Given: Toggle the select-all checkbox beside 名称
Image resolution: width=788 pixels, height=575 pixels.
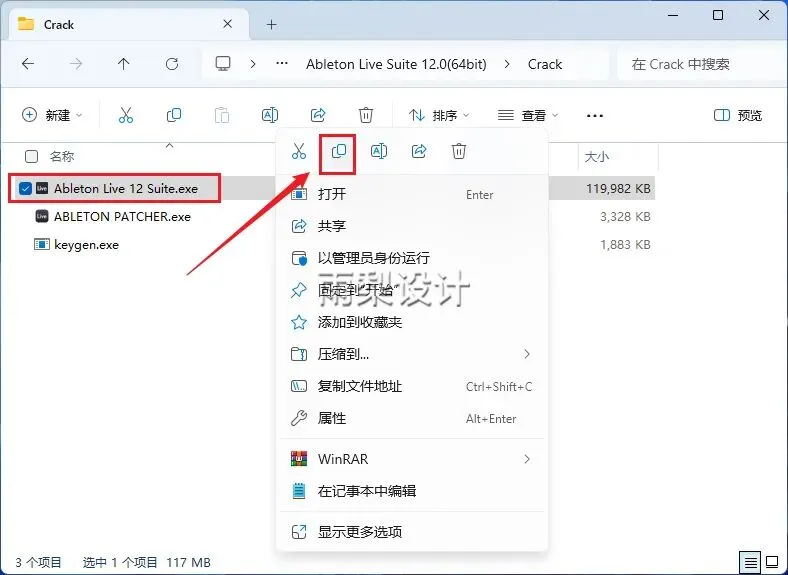Looking at the screenshot, I should 31,157.
